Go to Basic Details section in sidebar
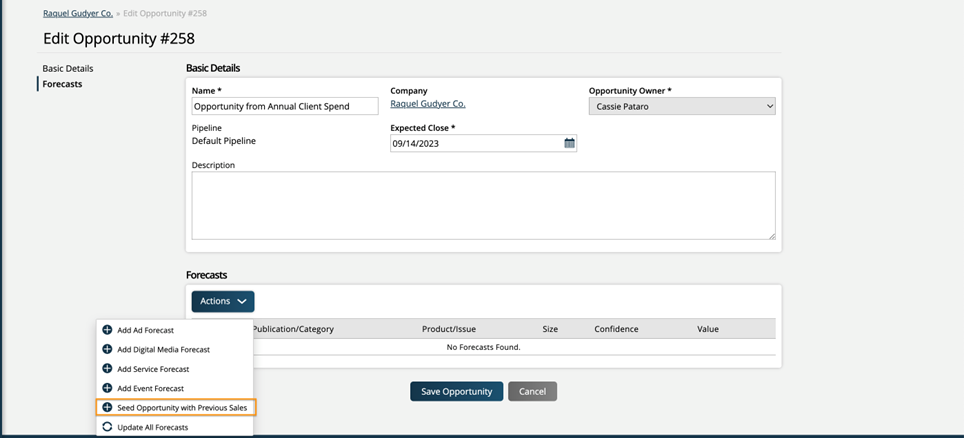Viewport: 964px width, 438px height. pyautogui.click(x=68, y=68)
